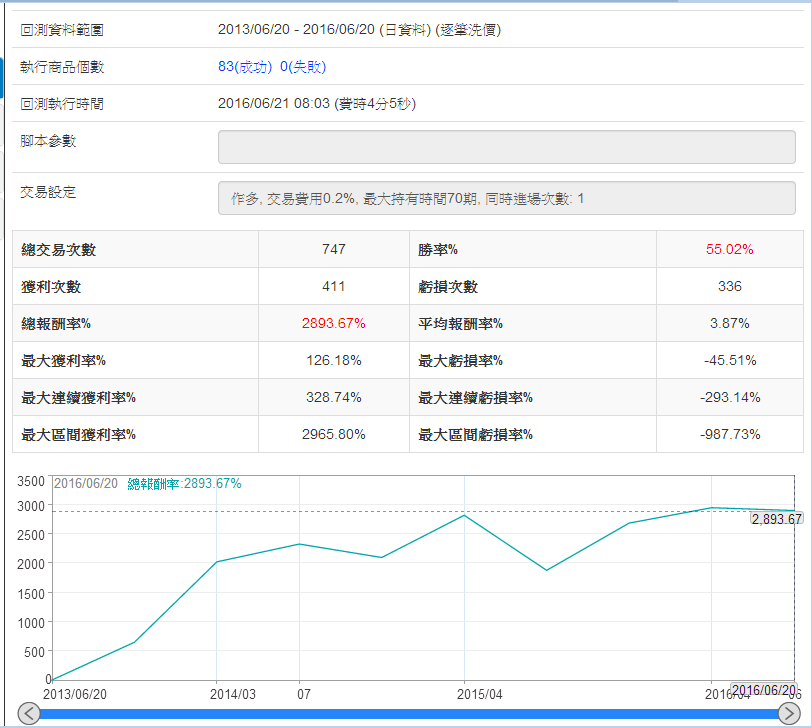Click the 回測資料範圍 date range text
Image resolution: width=812 pixels, height=728 pixels.
click(359, 30)
